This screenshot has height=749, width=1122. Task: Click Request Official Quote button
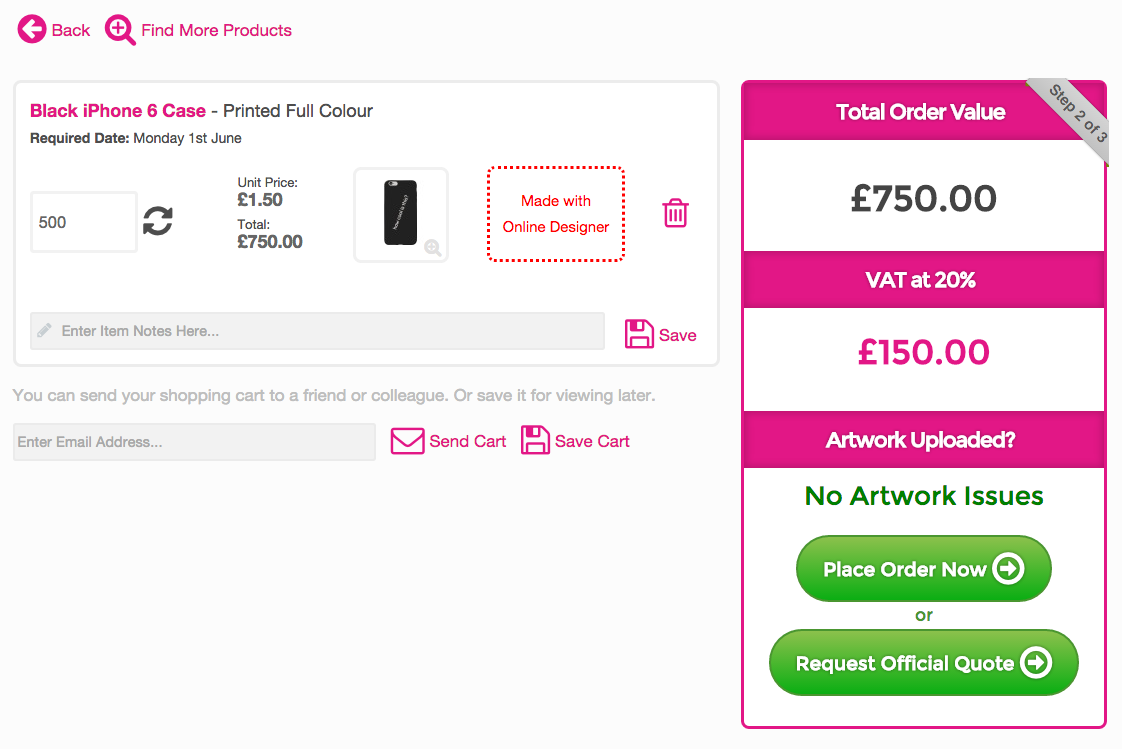click(923, 662)
